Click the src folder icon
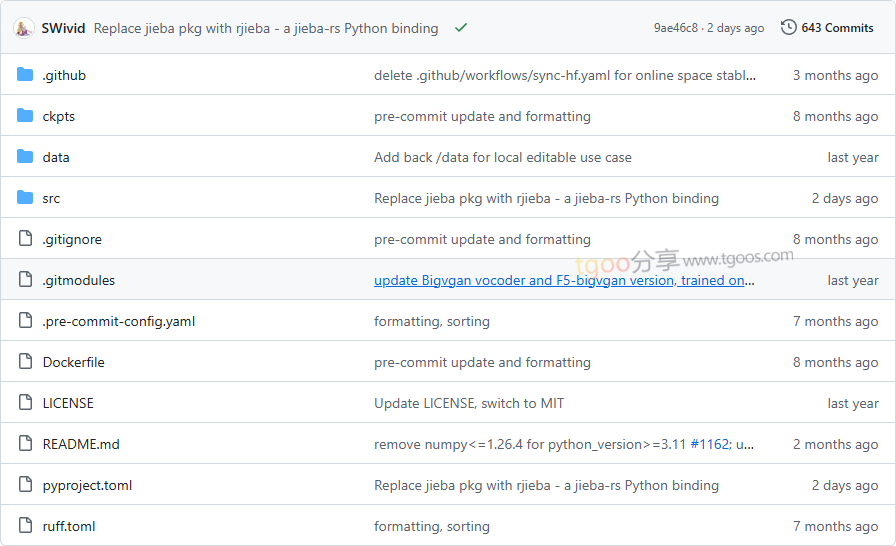Viewport: 896px width, 546px height. click(25, 198)
